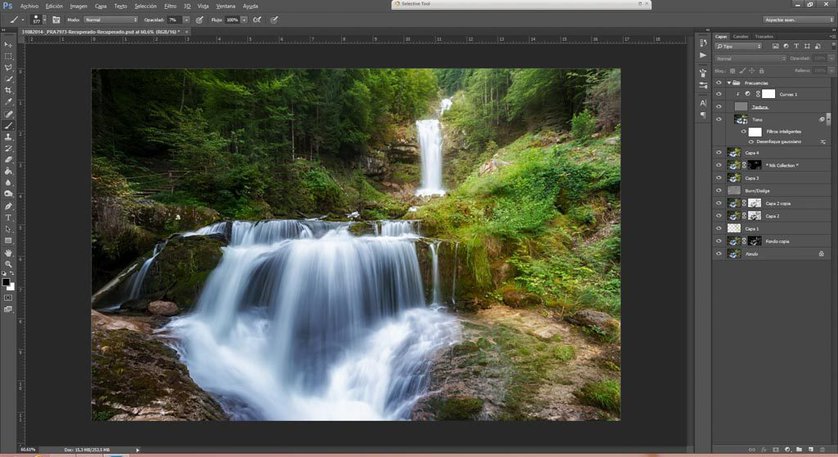Switch to the Canales tab
The height and width of the screenshot is (457, 838).
741,36
